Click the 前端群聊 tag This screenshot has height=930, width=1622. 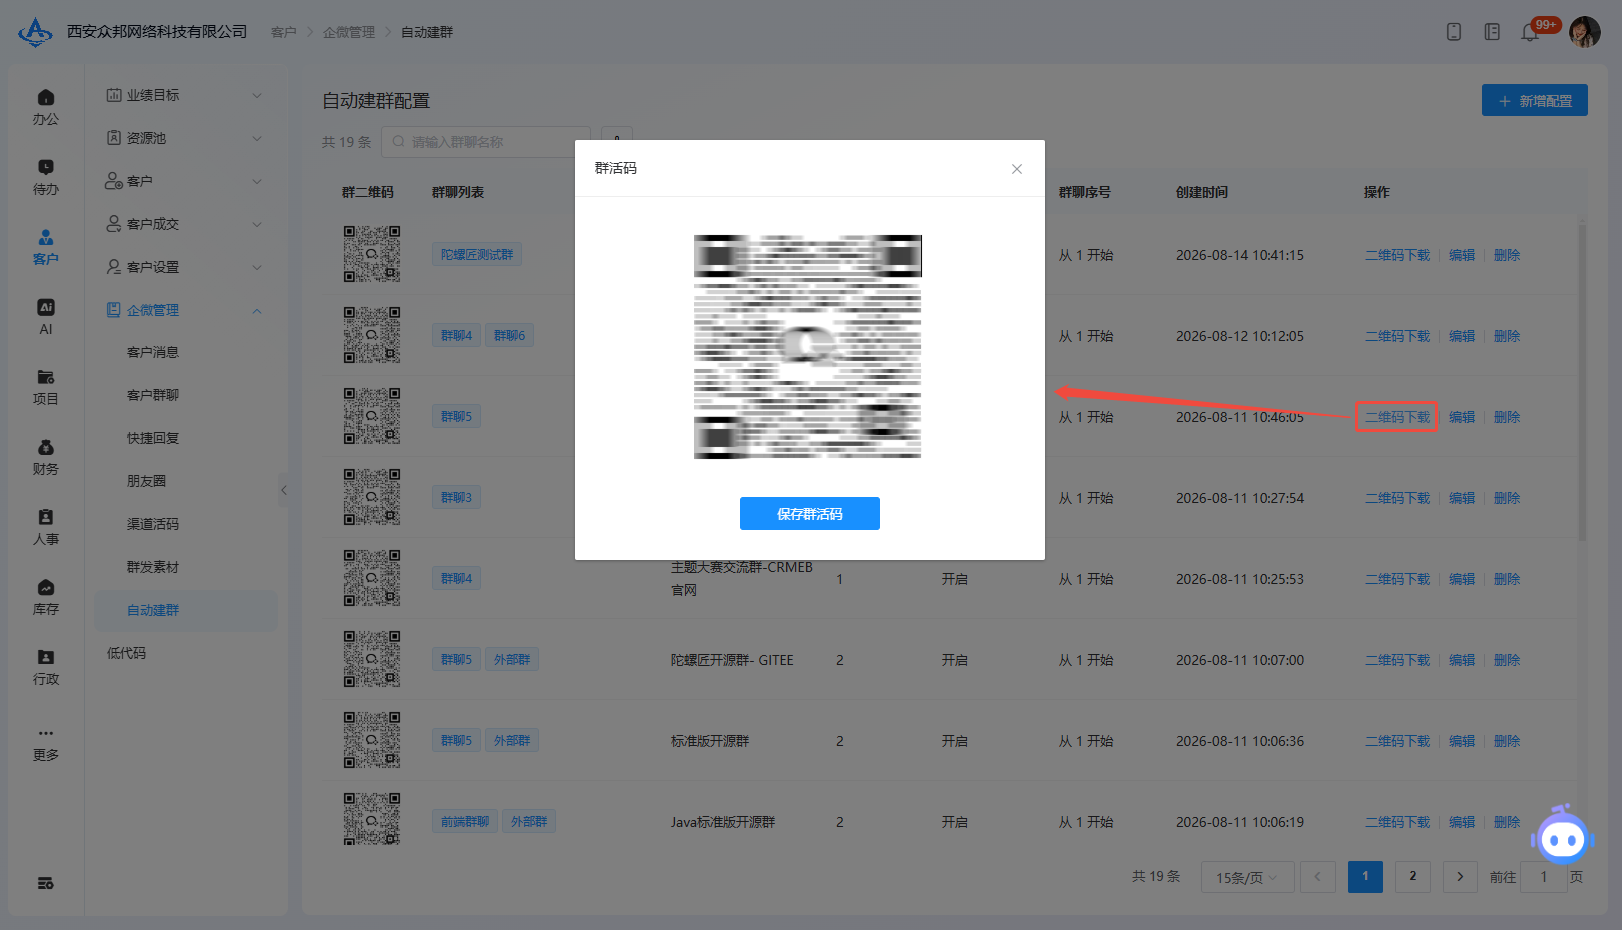pyautogui.click(x=465, y=822)
